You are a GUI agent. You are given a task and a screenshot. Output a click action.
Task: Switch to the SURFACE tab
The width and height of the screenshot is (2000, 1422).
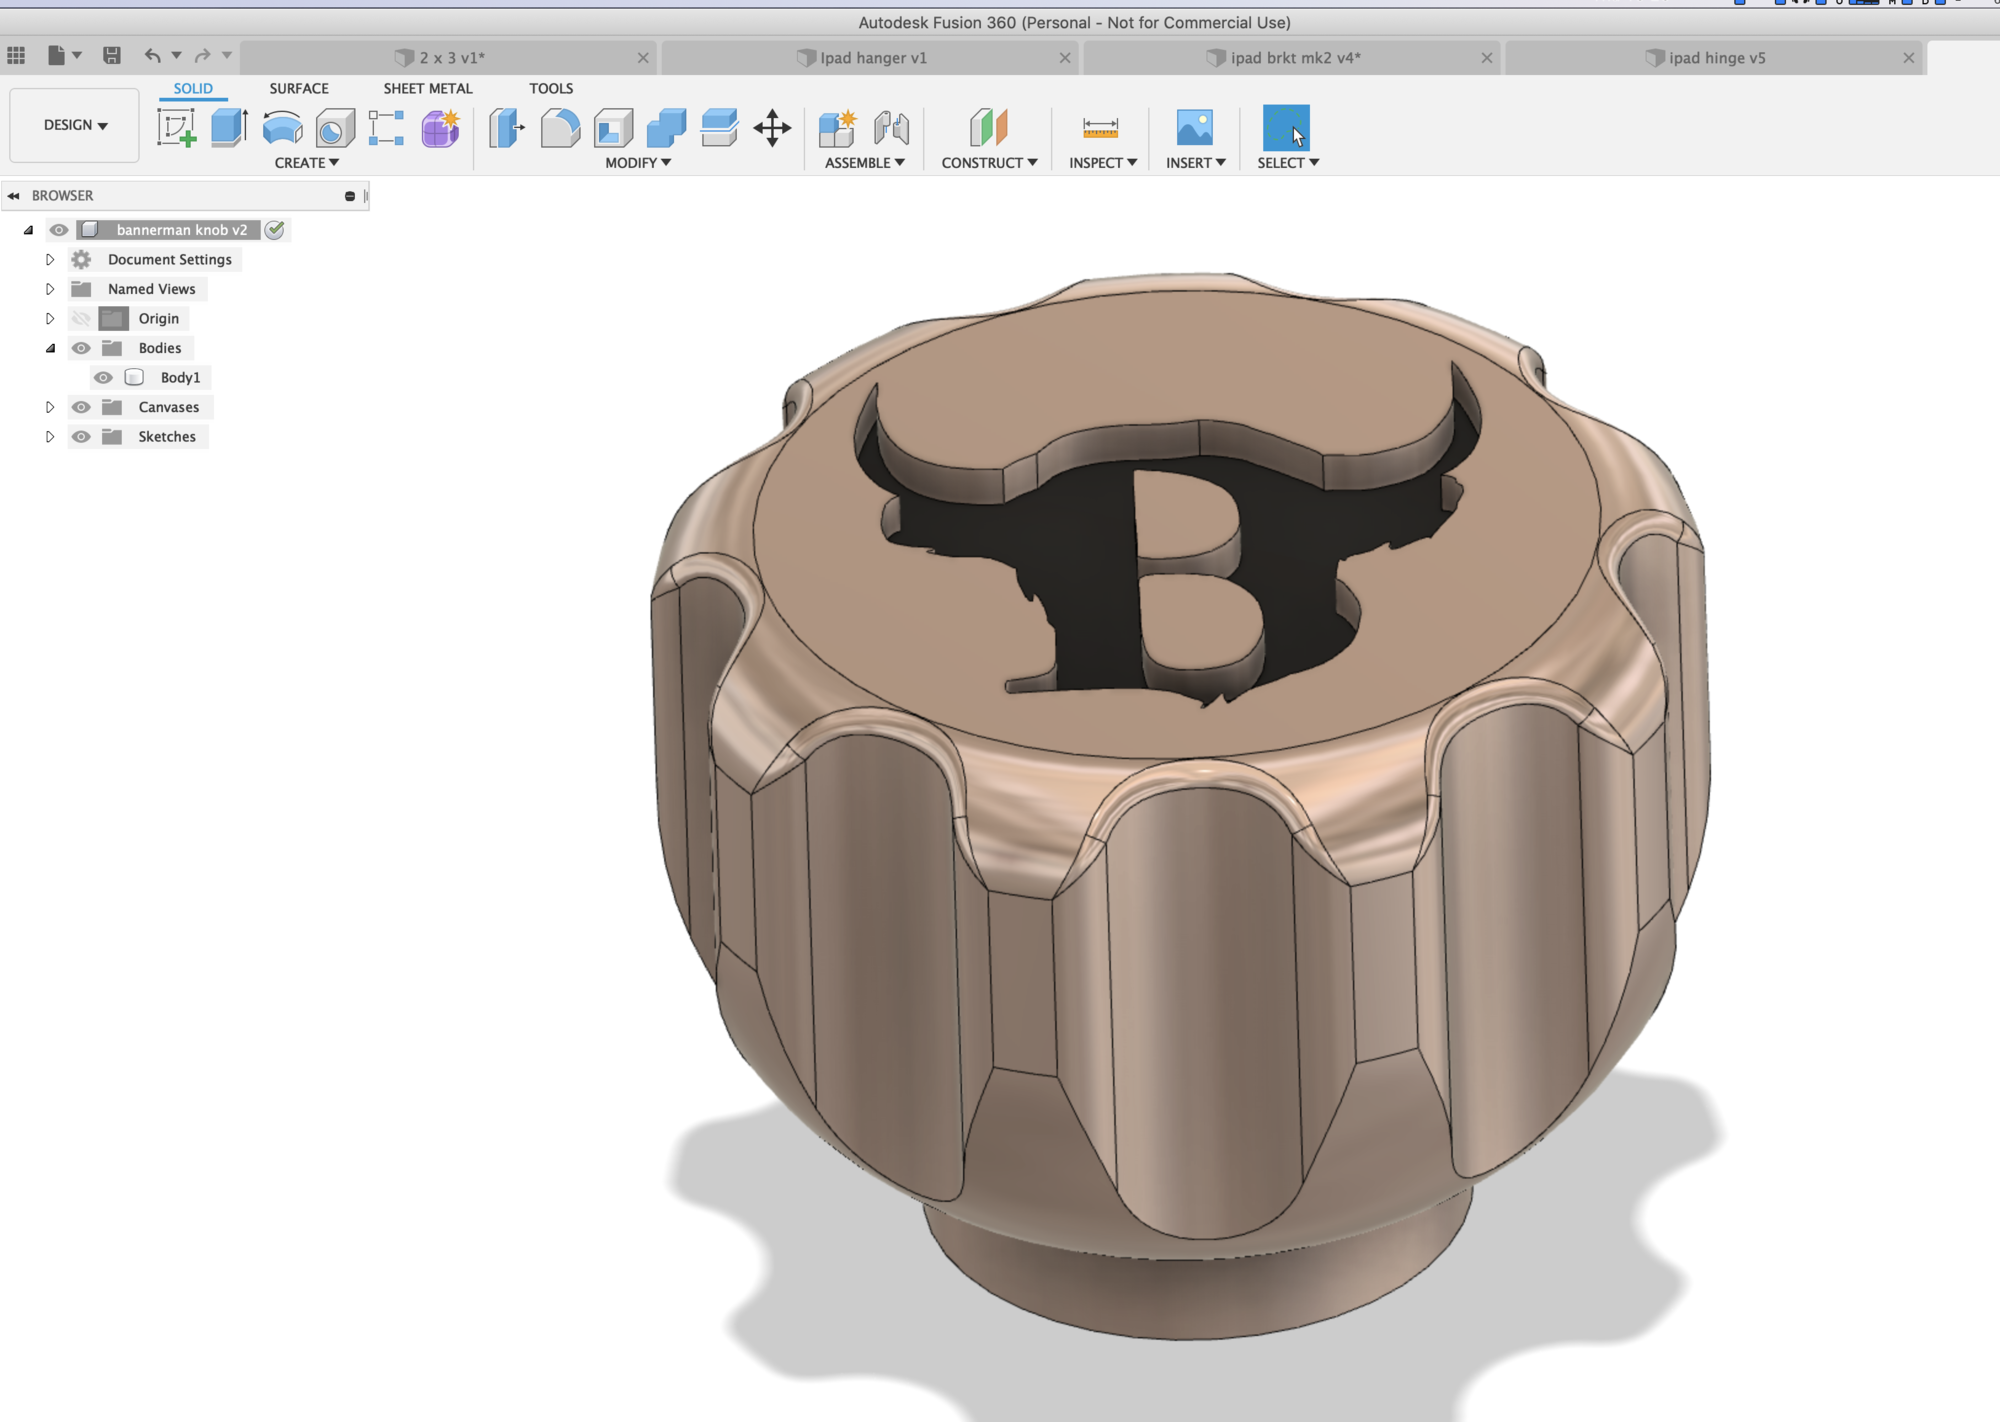coord(299,89)
